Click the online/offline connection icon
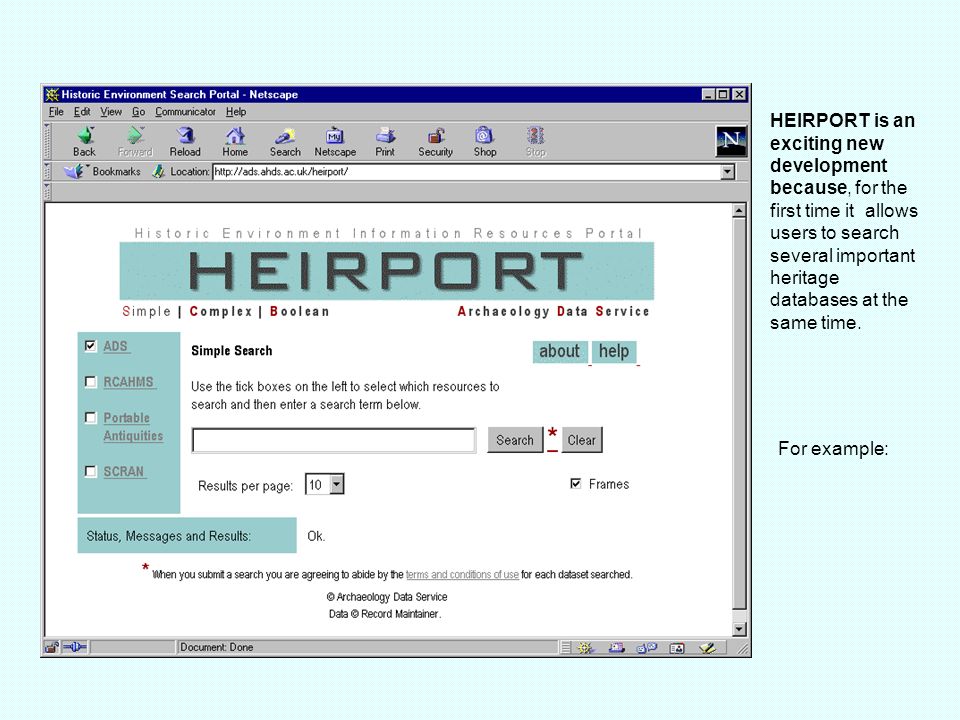The width and height of the screenshot is (960, 720). 75,647
